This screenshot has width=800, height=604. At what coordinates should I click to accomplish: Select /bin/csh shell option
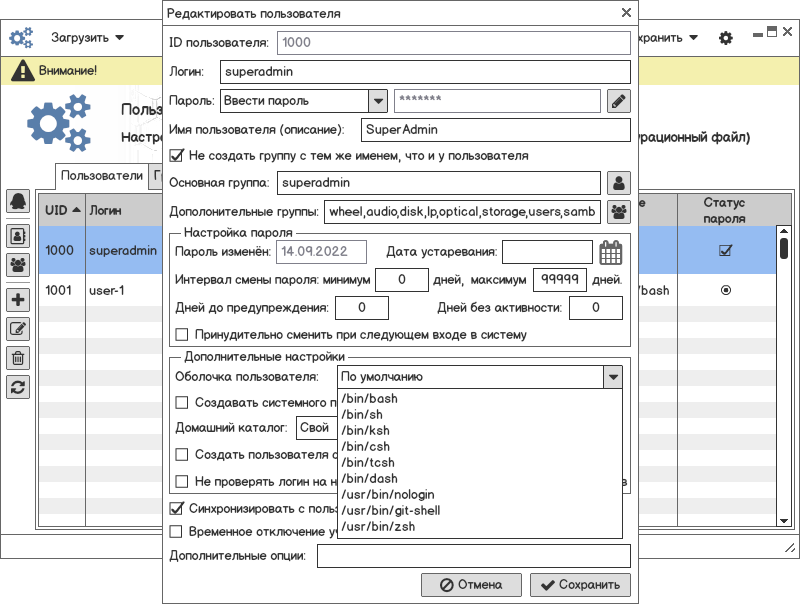tap(480, 446)
